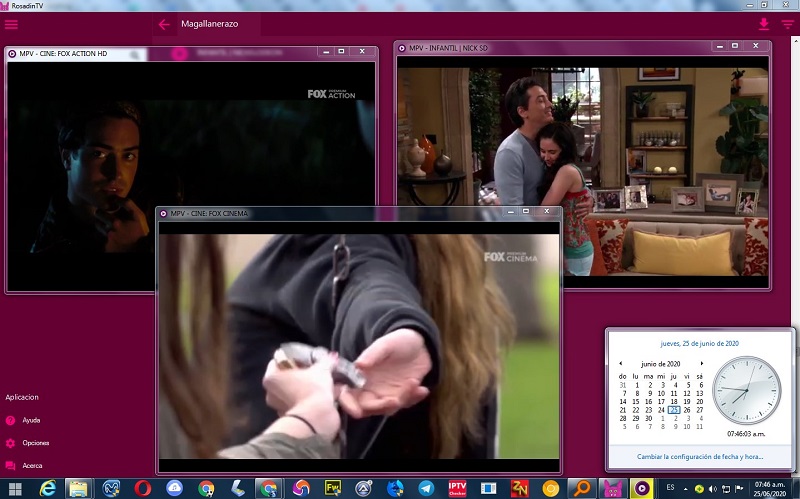Go back with the arrow beside Magallanerazo
The height and width of the screenshot is (499, 800).
(164, 24)
